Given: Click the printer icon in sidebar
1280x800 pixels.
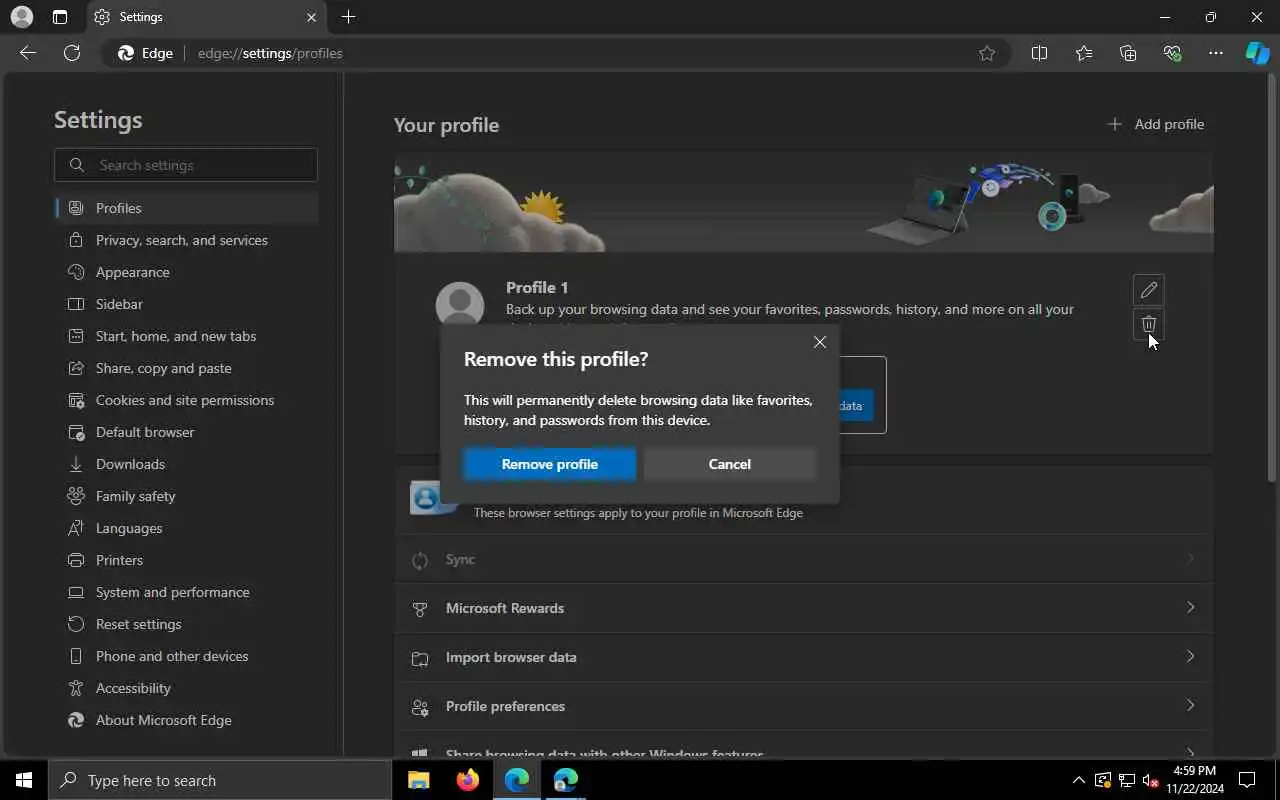Looking at the screenshot, I should coord(76,560).
